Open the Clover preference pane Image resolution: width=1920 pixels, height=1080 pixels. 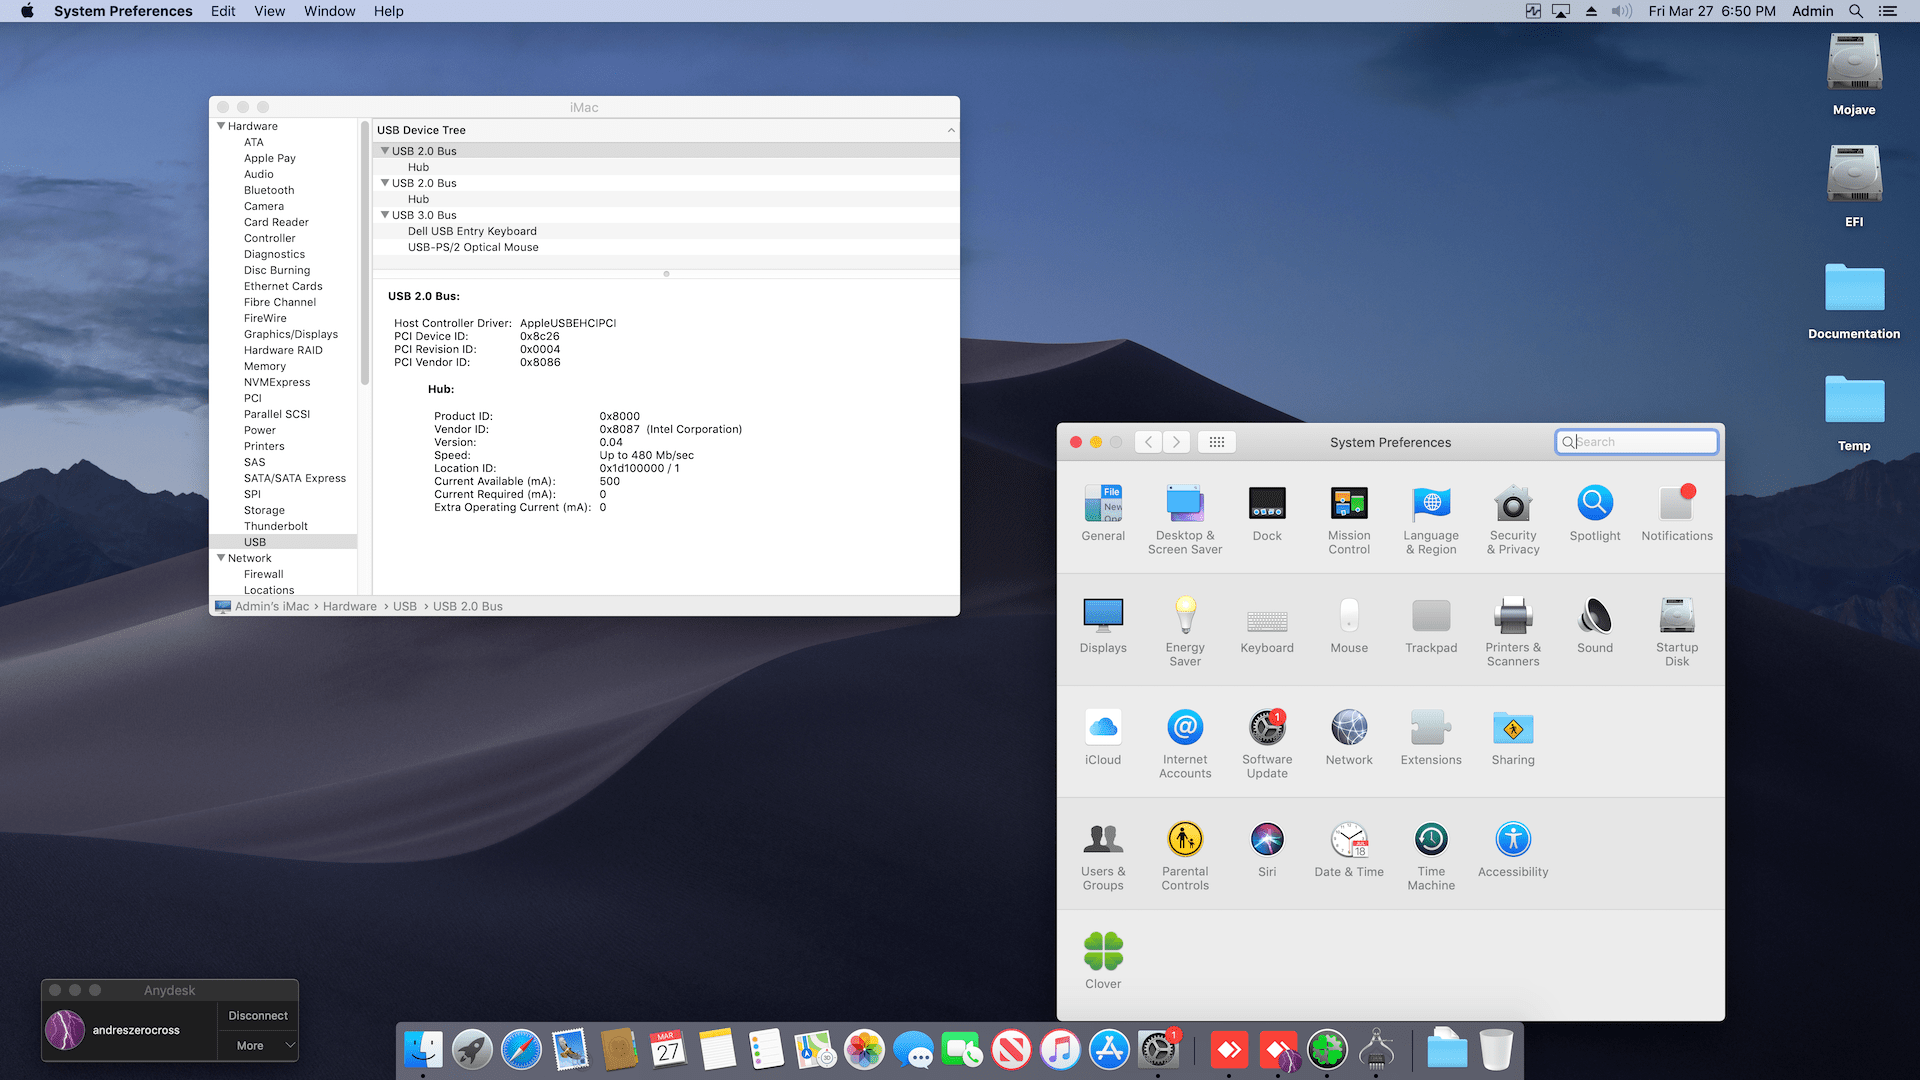pyautogui.click(x=1103, y=953)
